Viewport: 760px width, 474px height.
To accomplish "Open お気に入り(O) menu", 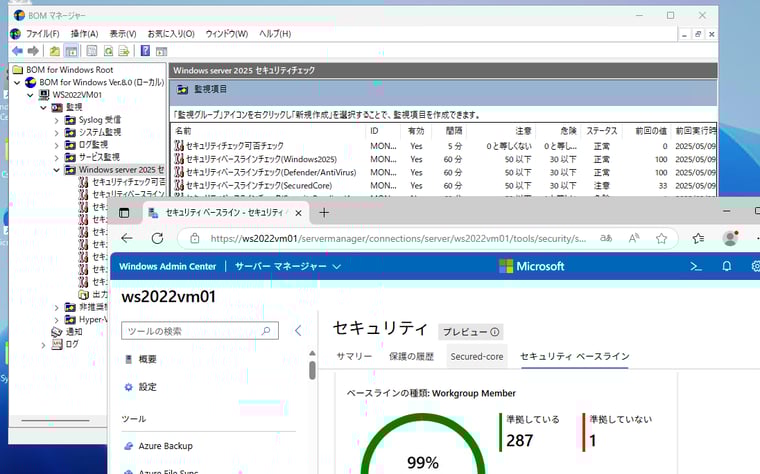I will coord(171,33).
